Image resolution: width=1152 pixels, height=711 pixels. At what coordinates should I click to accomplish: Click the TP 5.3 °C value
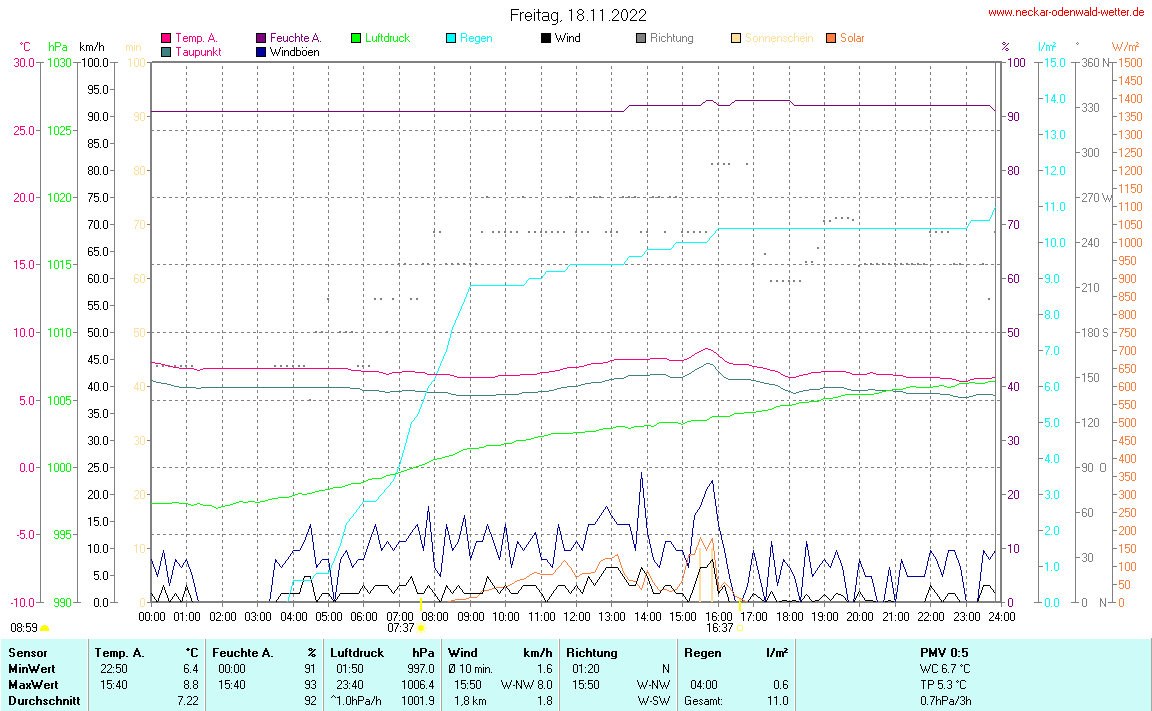pyautogui.click(x=943, y=685)
